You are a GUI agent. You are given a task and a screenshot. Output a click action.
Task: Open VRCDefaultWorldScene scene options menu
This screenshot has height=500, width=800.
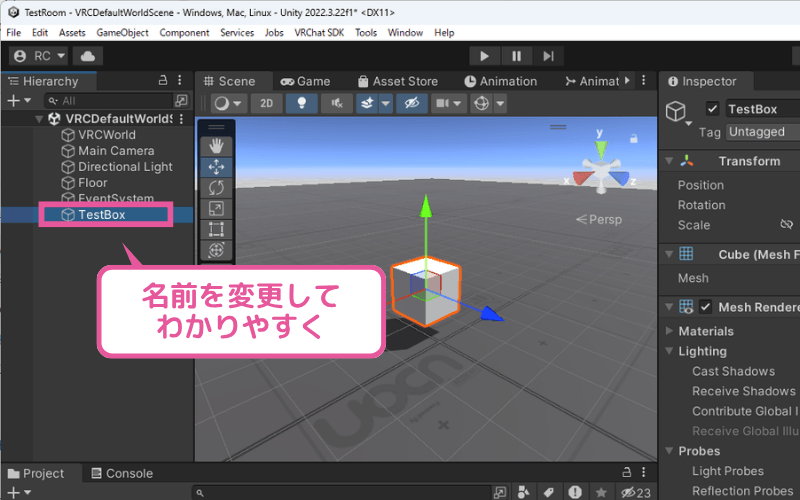pos(181,119)
